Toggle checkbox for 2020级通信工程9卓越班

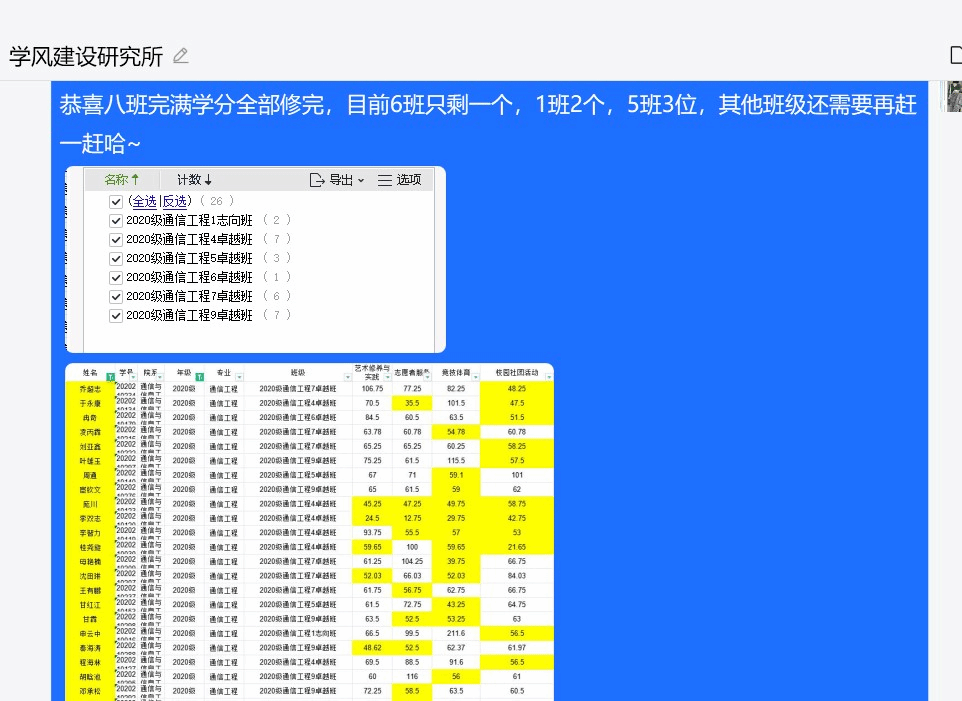(116, 315)
